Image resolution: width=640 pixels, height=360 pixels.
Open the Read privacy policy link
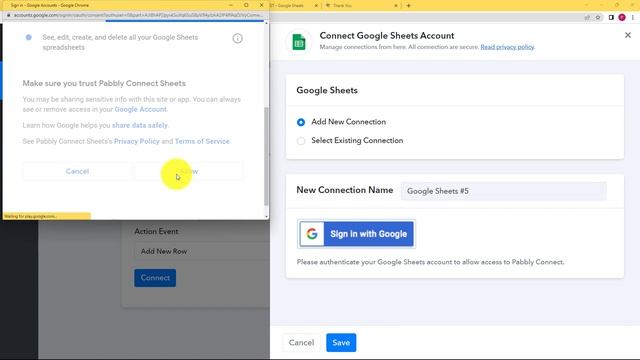click(x=507, y=47)
